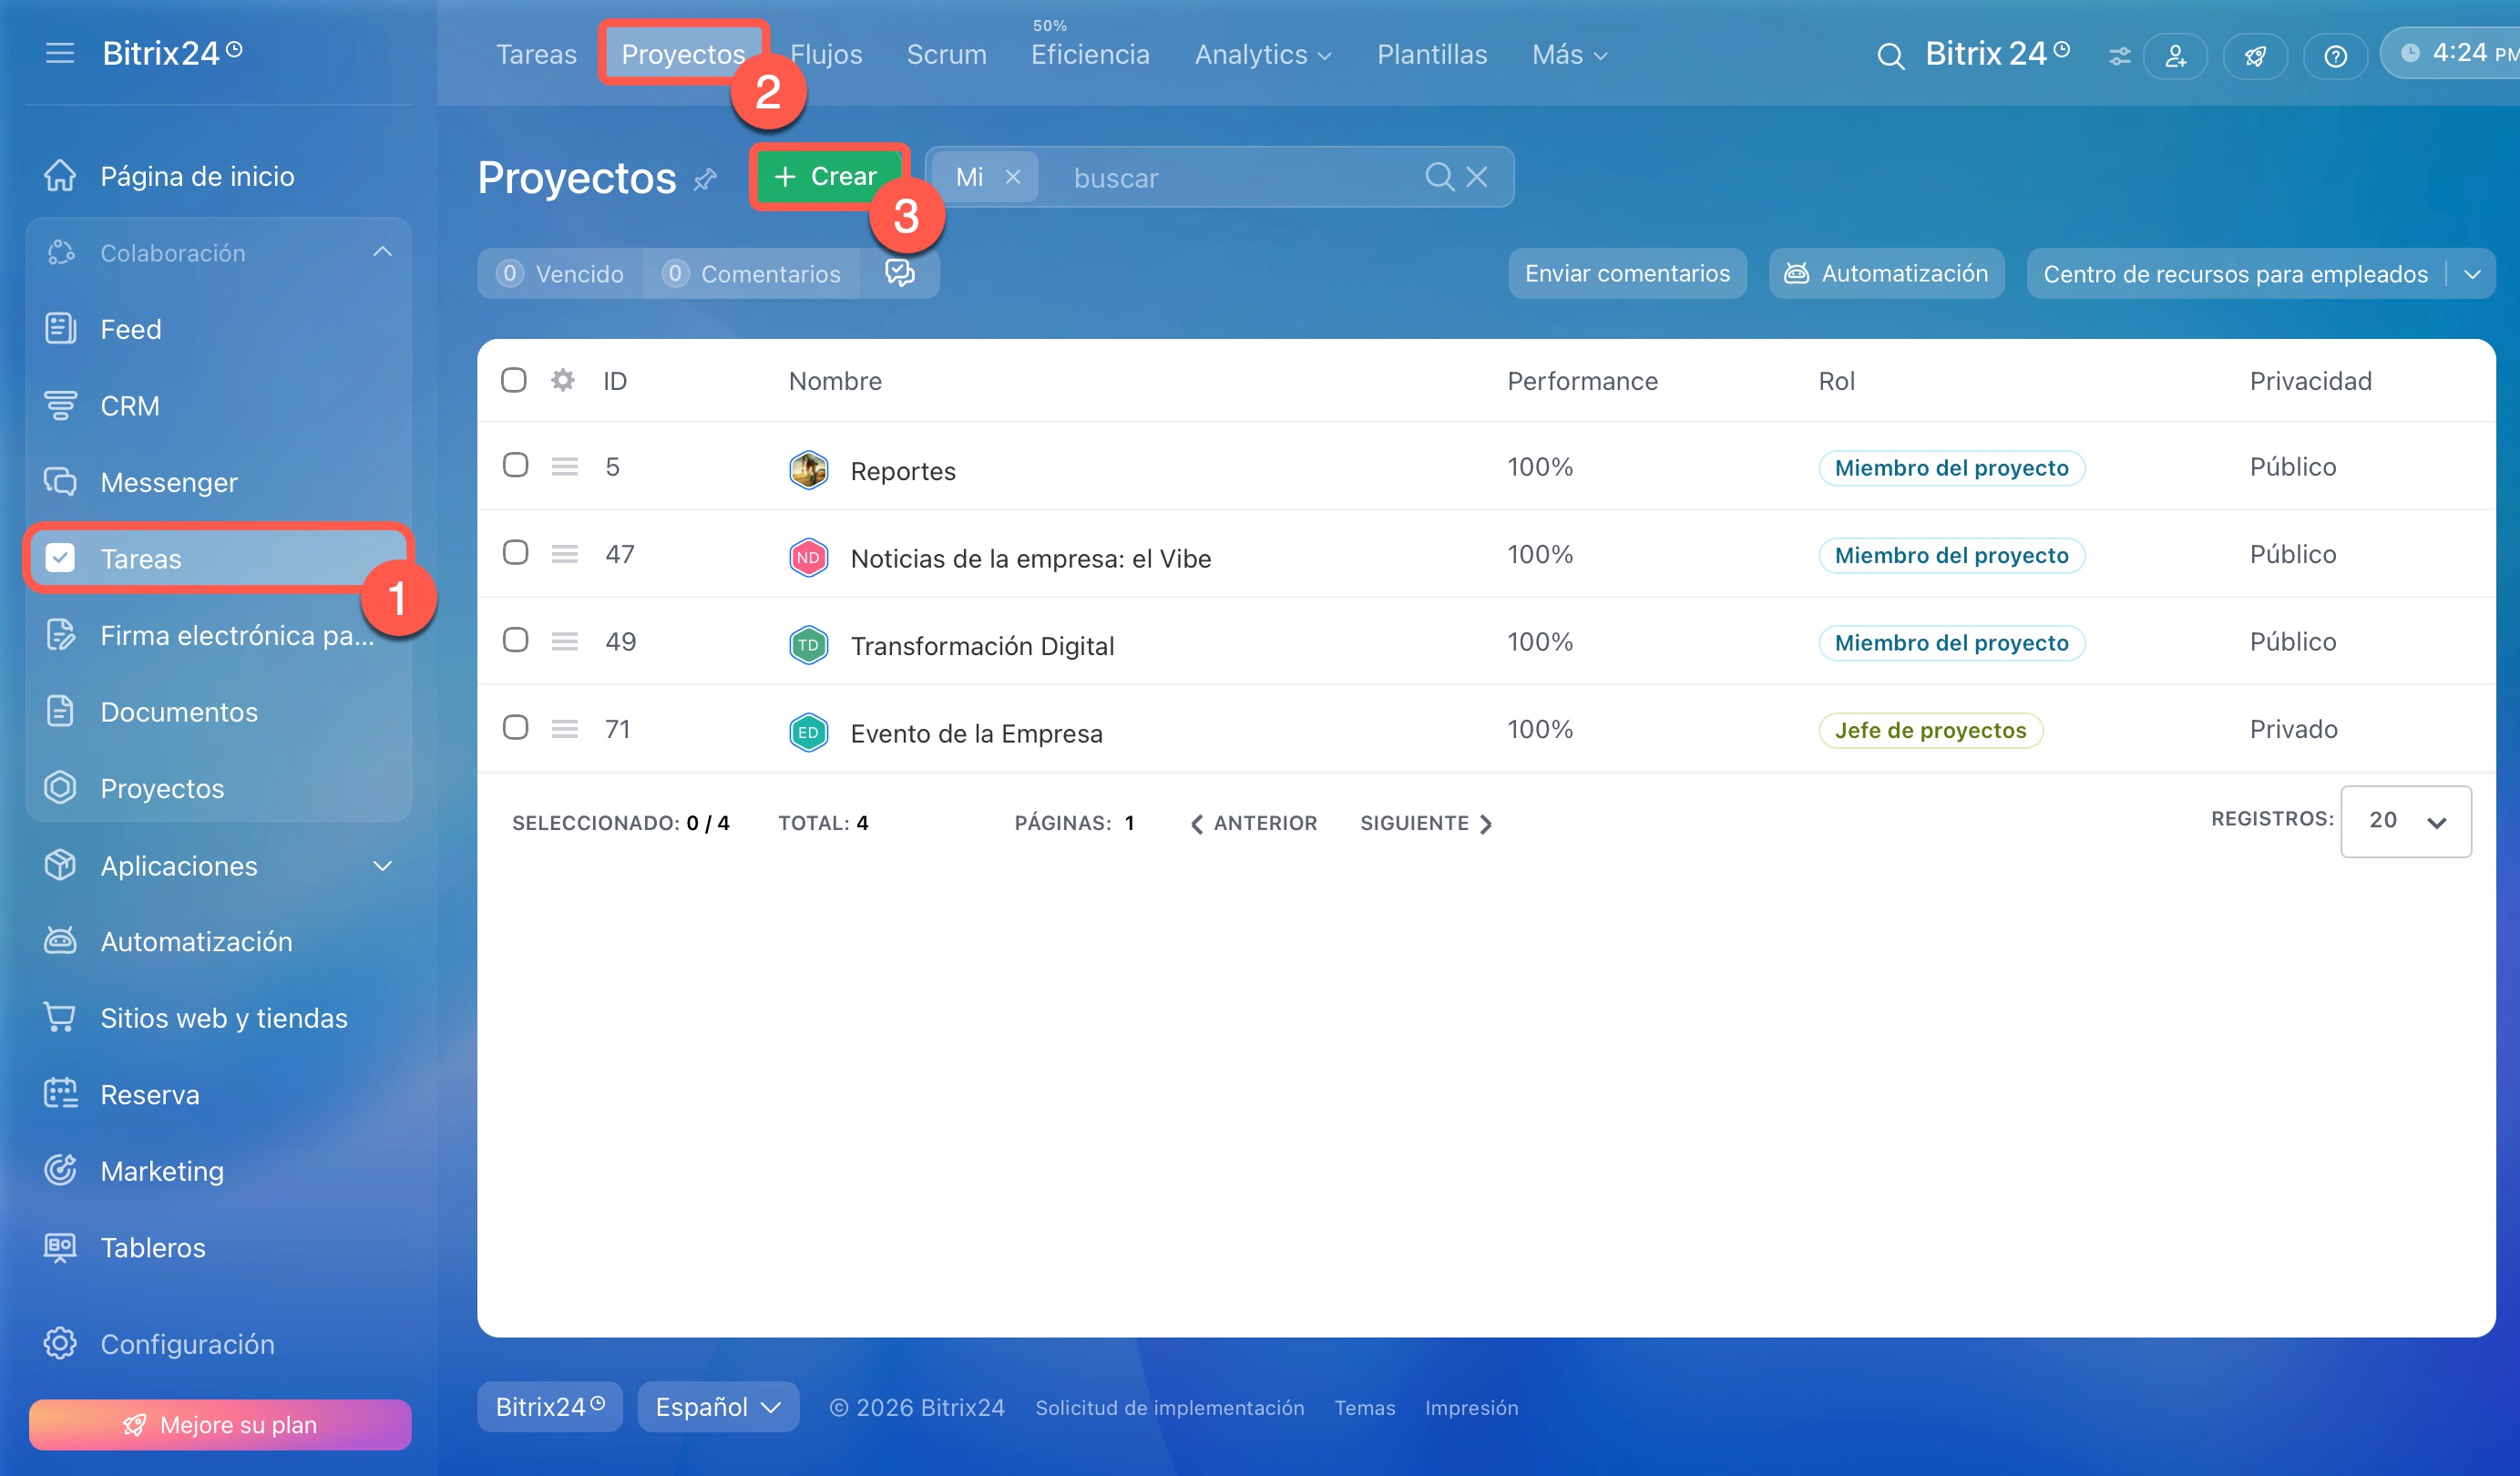Open Documentos from the sidebar

(218, 711)
